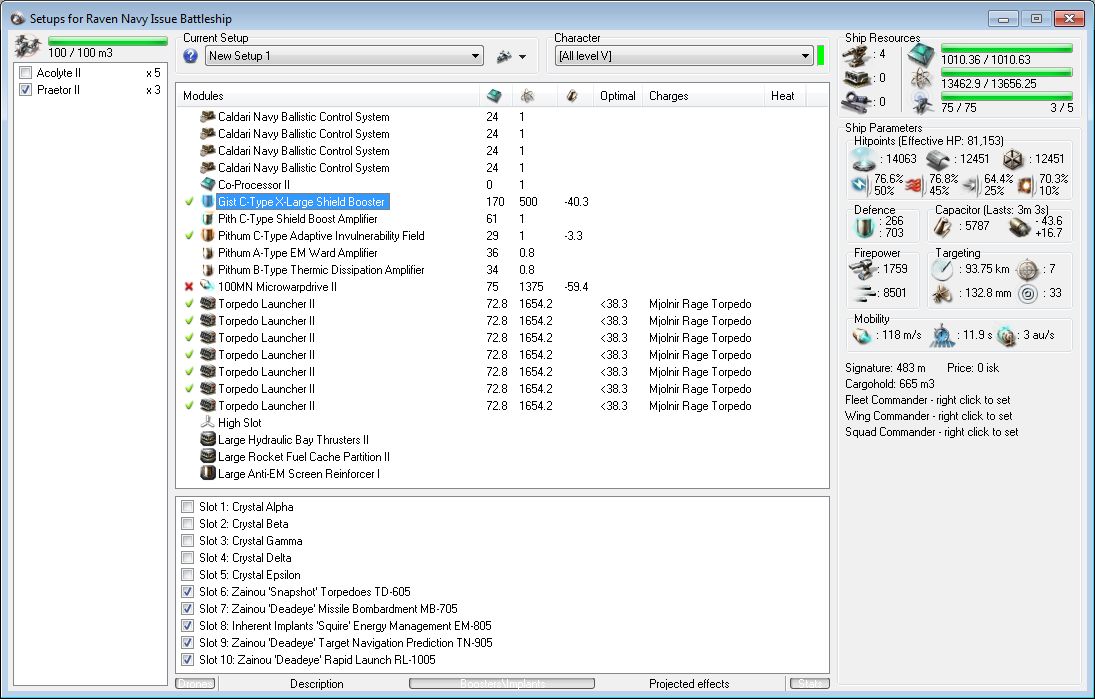Check Slot 3: Crystal Gamma implant
Screen dimensions: 1095x699
187,540
